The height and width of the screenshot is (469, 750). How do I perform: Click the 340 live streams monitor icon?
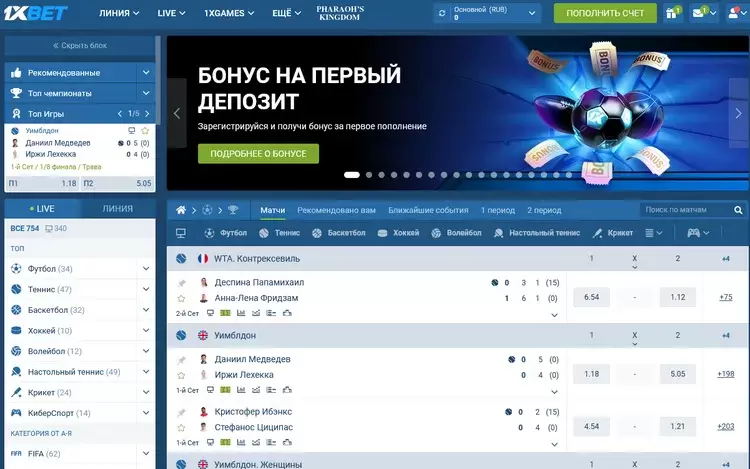point(49,229)
